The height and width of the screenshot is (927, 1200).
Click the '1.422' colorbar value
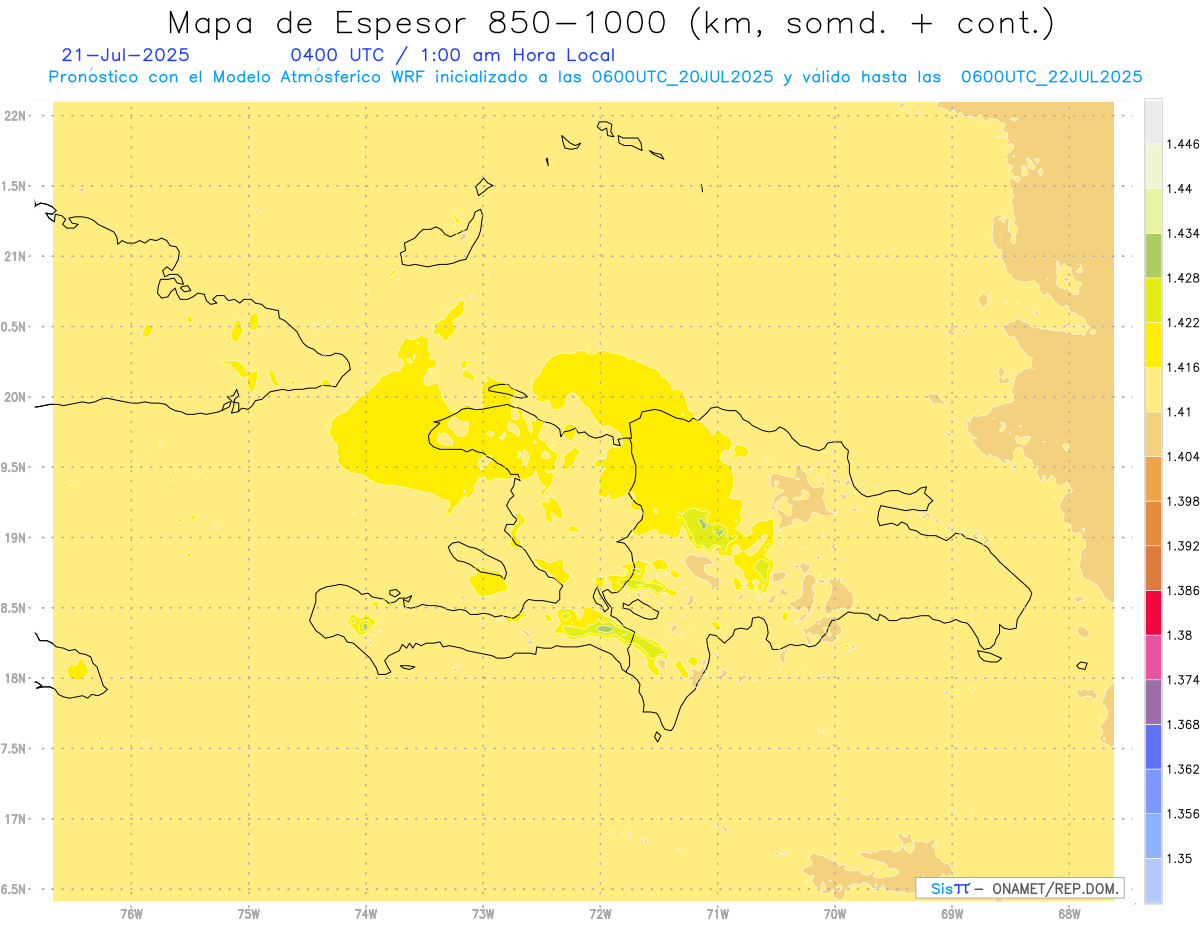1184,322
